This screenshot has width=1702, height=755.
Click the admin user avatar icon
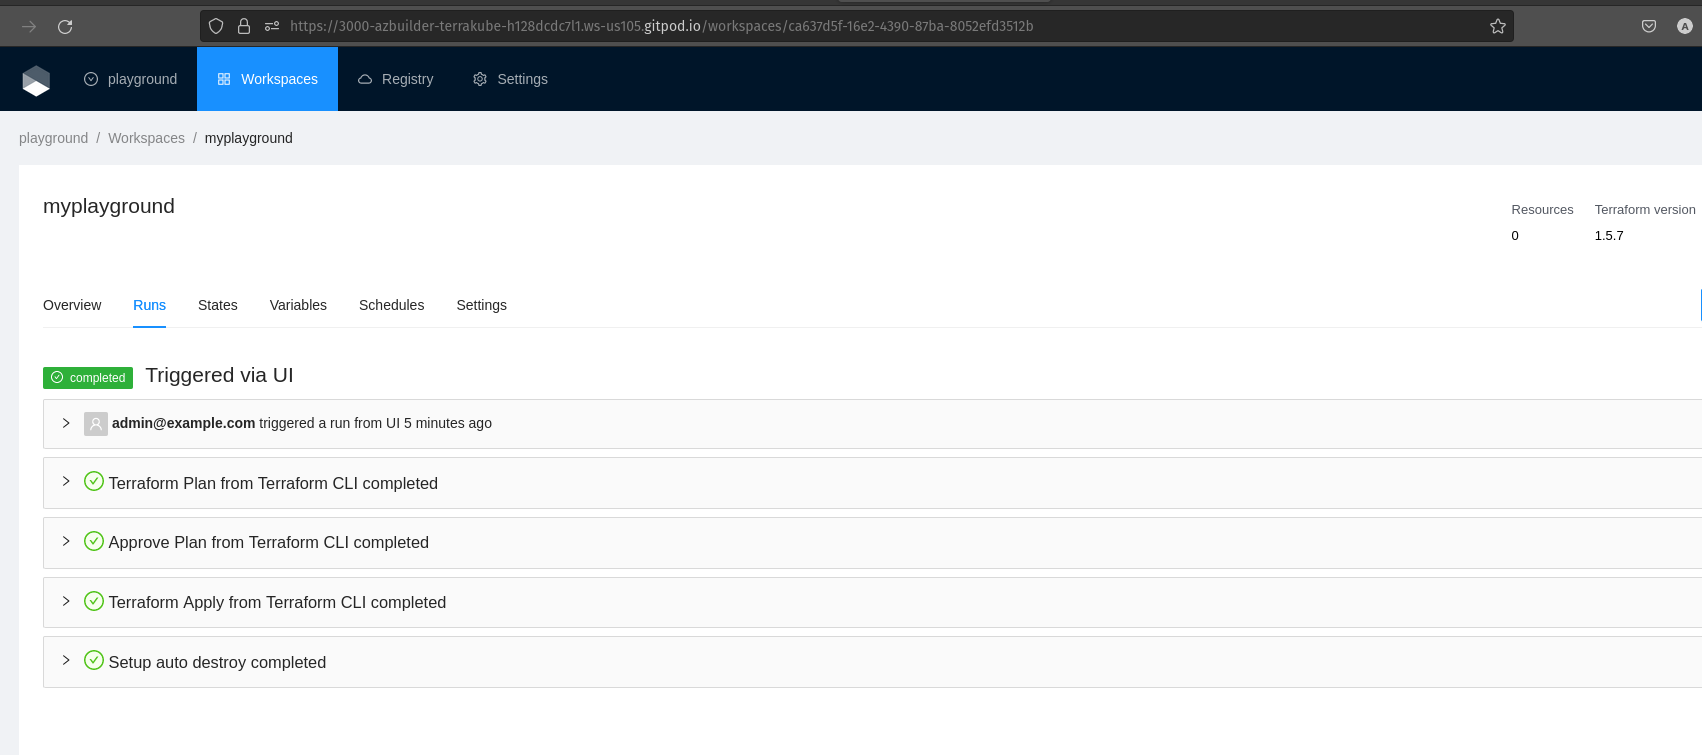tap(96, 424)
